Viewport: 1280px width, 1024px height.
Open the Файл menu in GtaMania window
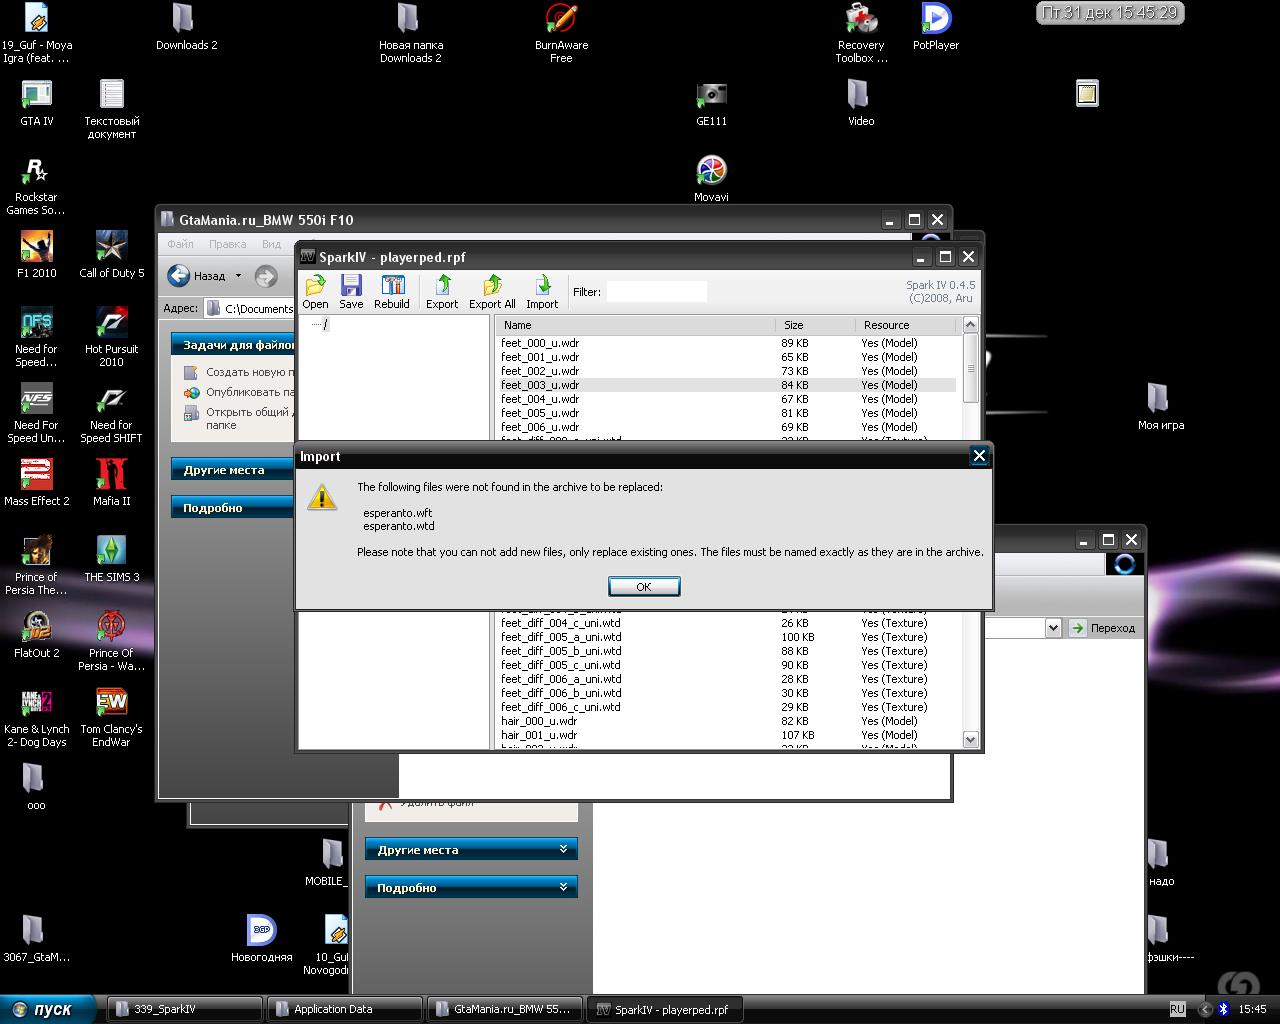pyautogui.click(x=181, y=244)
